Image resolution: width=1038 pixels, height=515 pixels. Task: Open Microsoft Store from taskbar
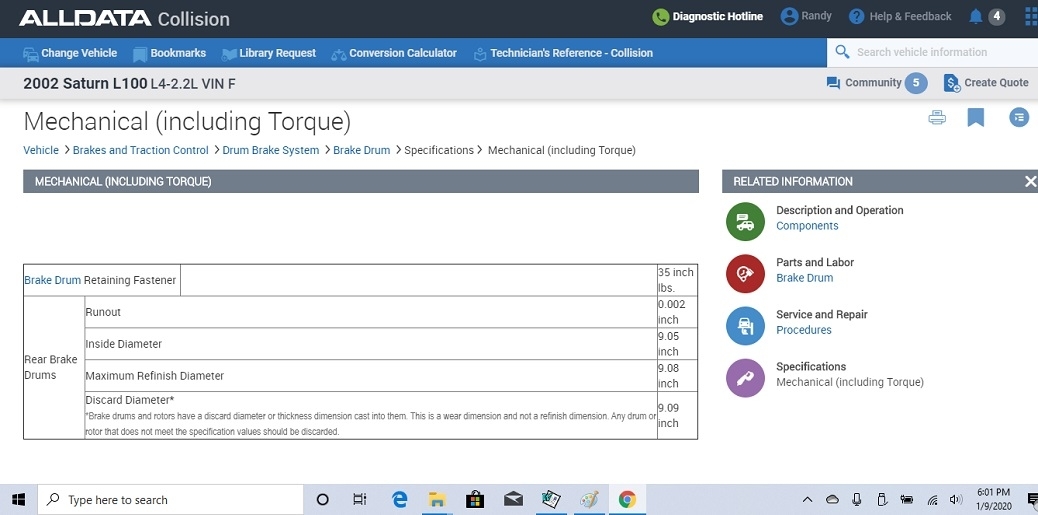(x=475, y=500)
